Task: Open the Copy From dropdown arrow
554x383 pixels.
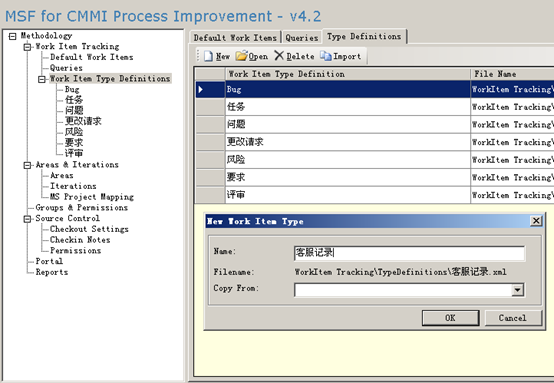Action: point(518,290)
